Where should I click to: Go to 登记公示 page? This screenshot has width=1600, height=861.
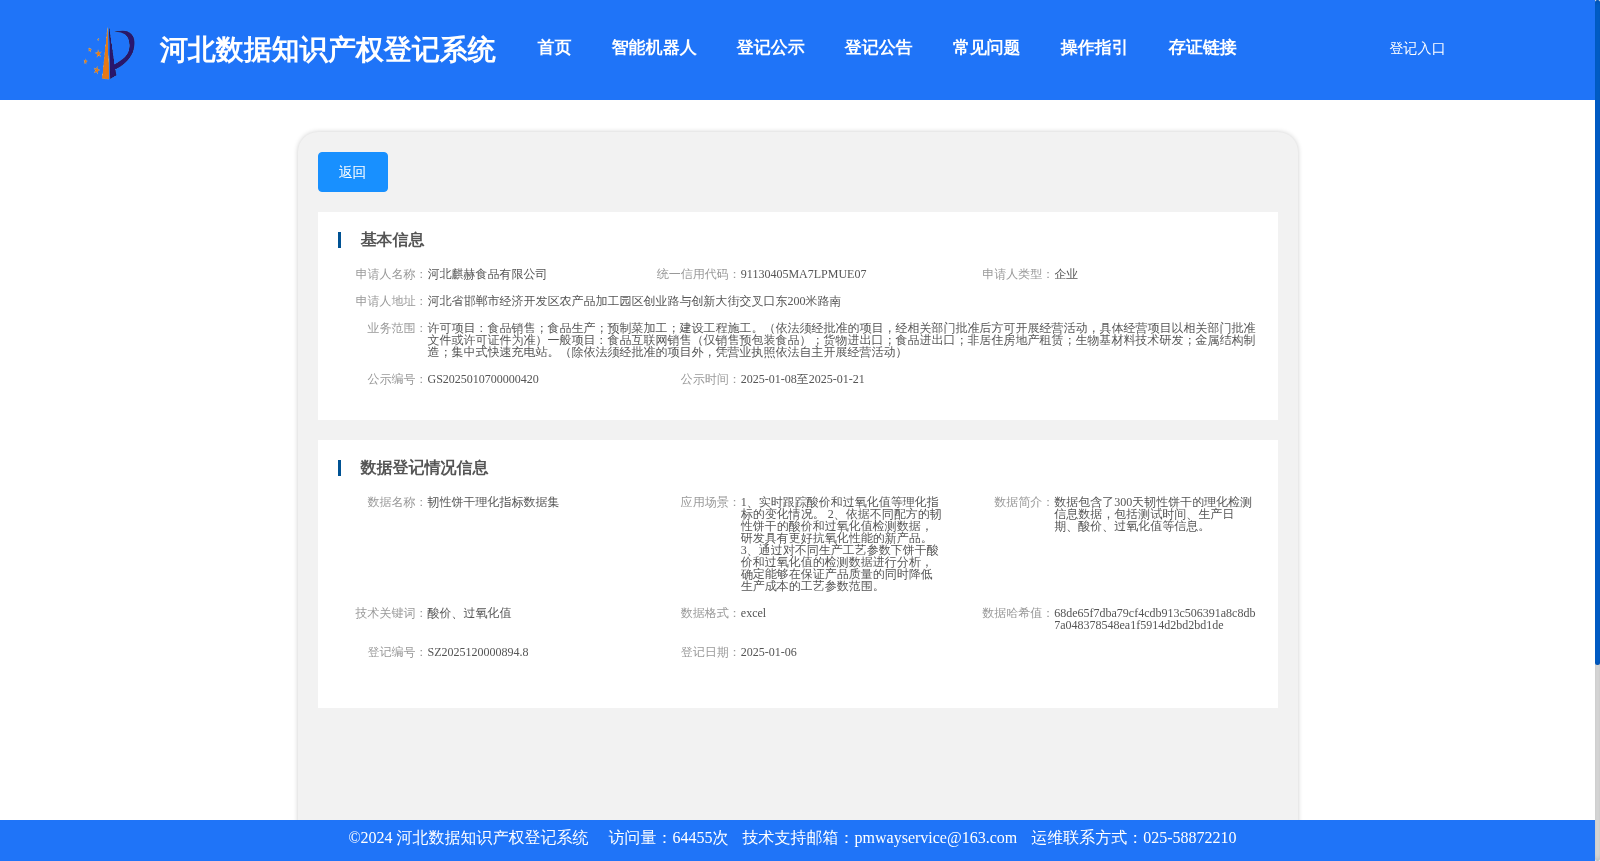770,48
